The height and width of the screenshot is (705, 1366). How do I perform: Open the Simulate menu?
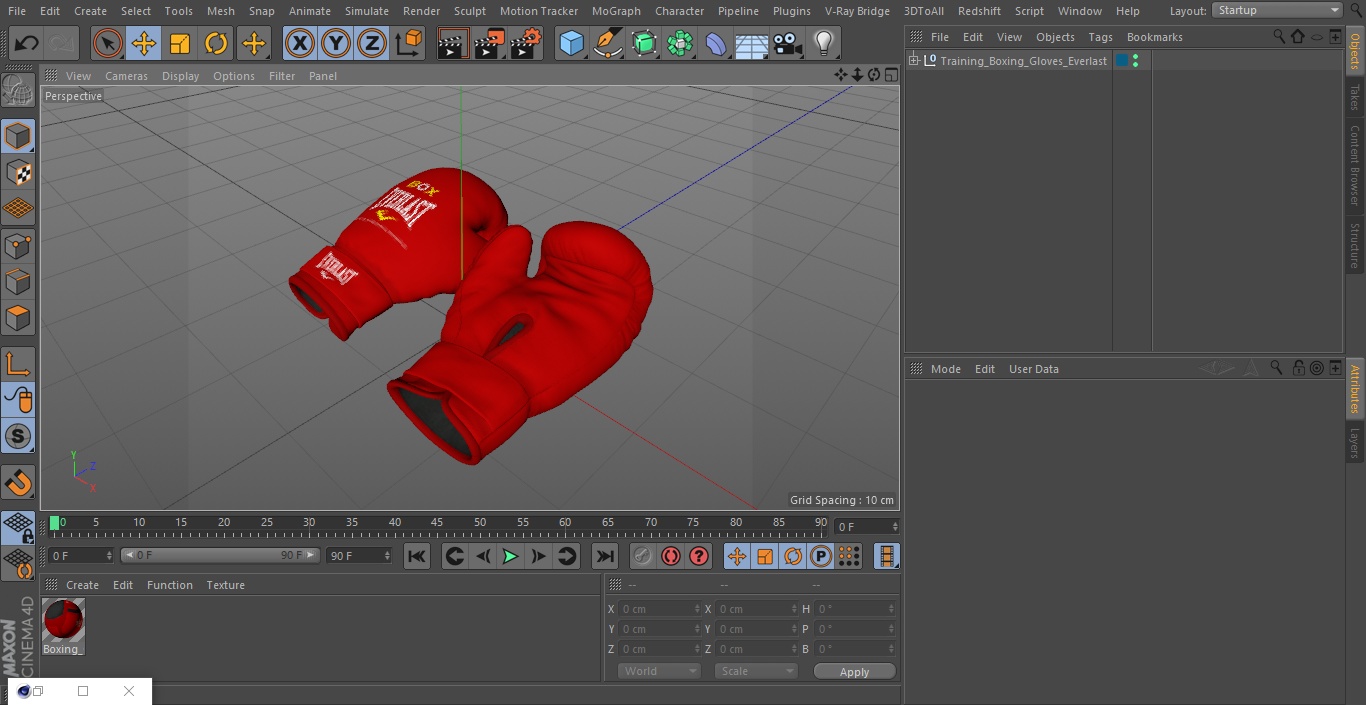[366, 11]
